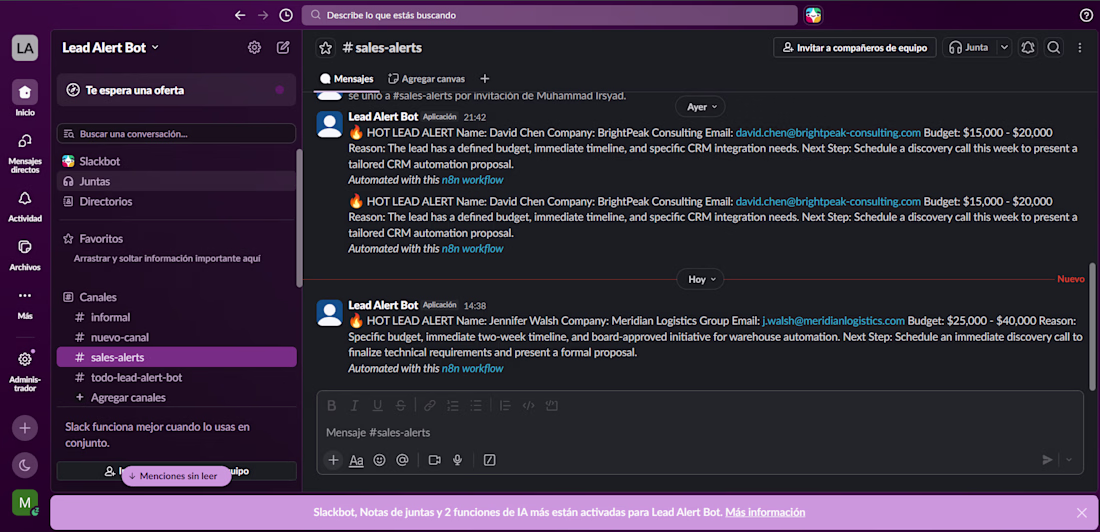Search within the channel magnifier icon
This screenshot has height=532, width=1100.
[x=1053, y=48]
